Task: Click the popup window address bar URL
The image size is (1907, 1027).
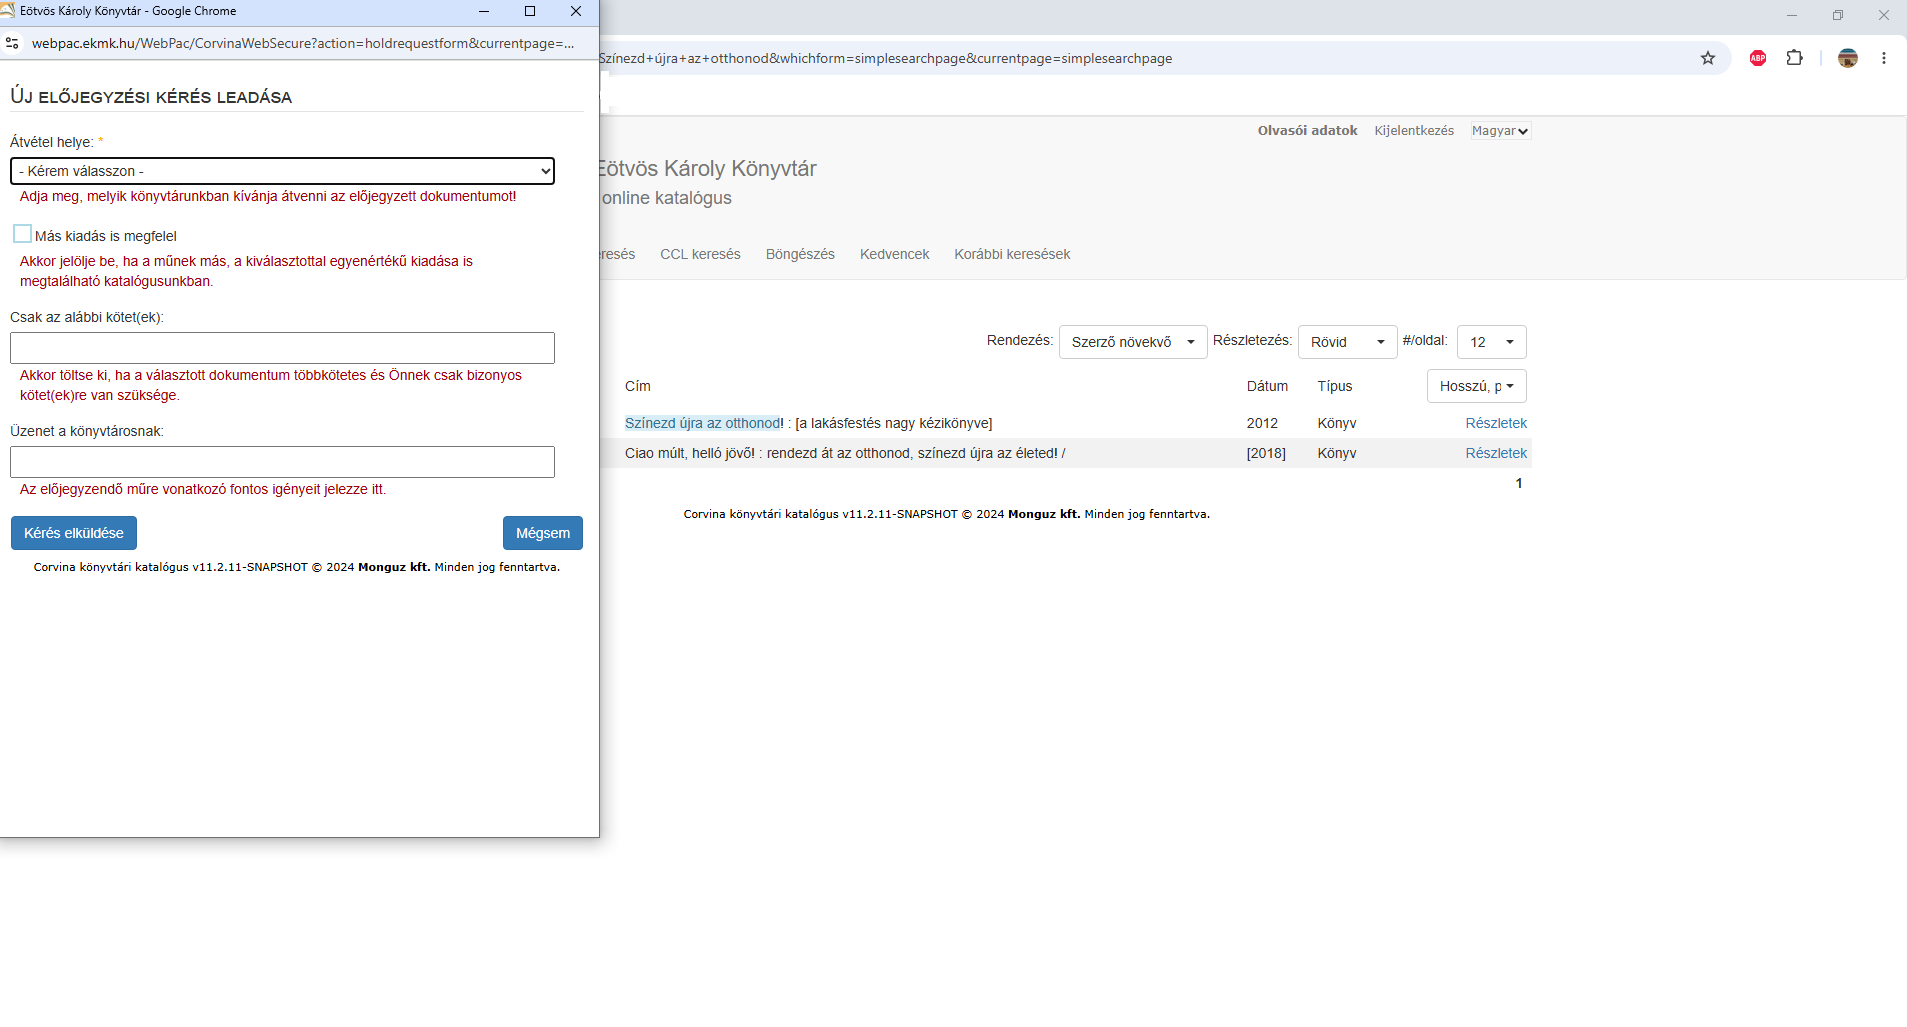Action: pyautogui.click(x=303, y=43)
